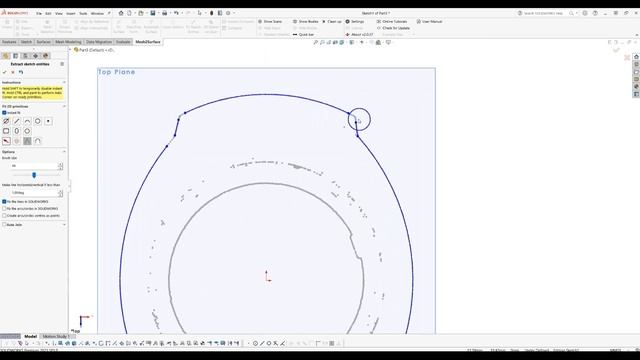Click Check for Update
Image resolution: width=640 pixels, height=360 pixels.
[x=393, y=28]
